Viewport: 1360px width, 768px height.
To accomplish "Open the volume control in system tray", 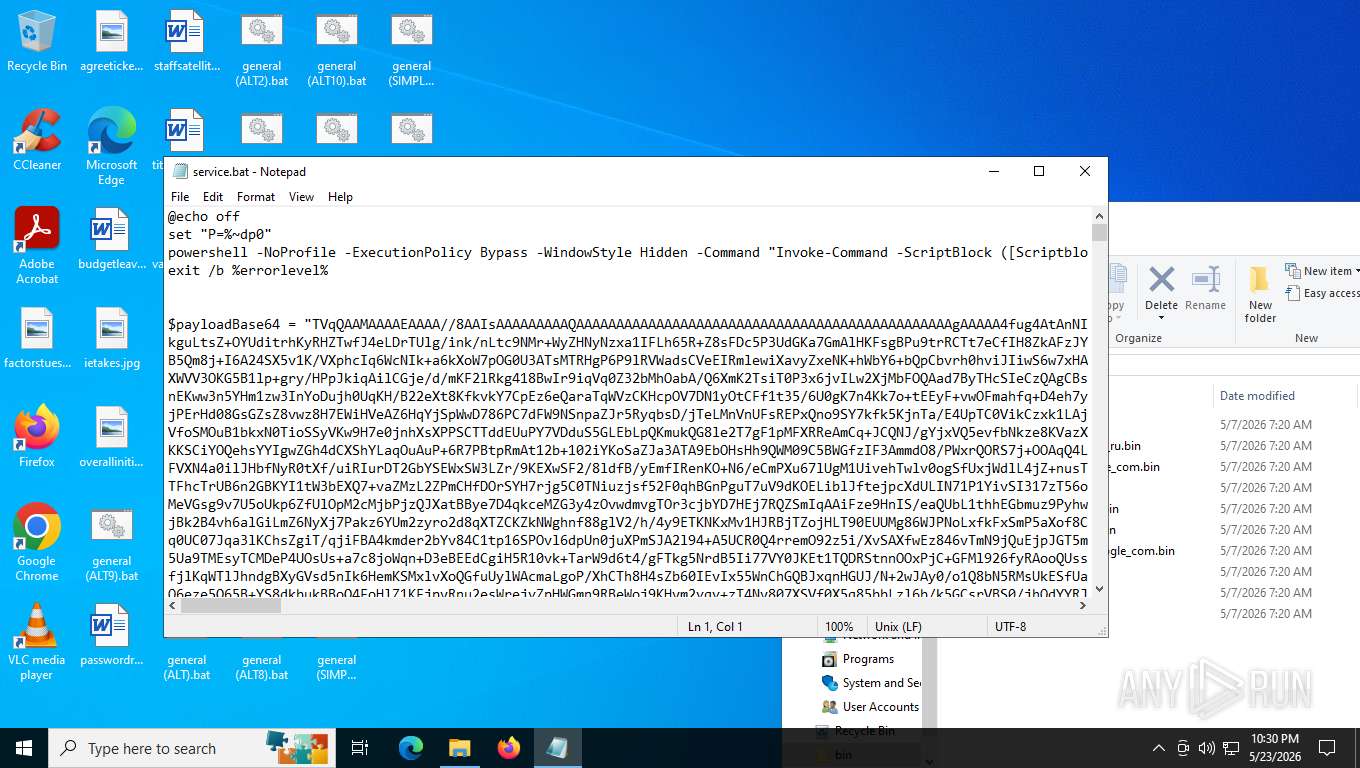I will tap(1207, 748).
